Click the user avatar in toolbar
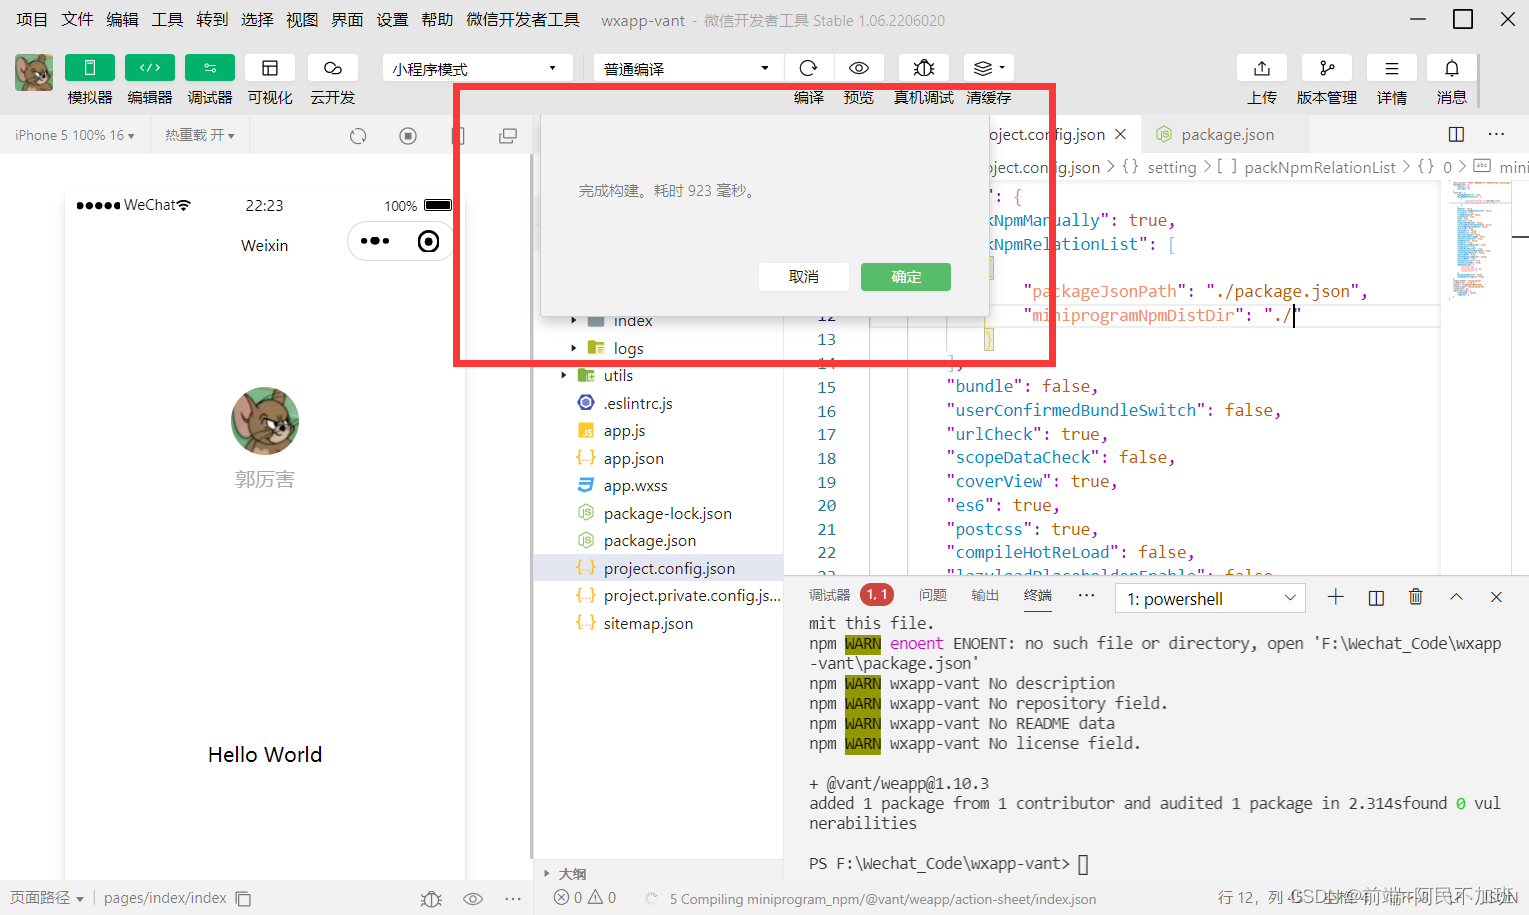 (x=34, y=72)
